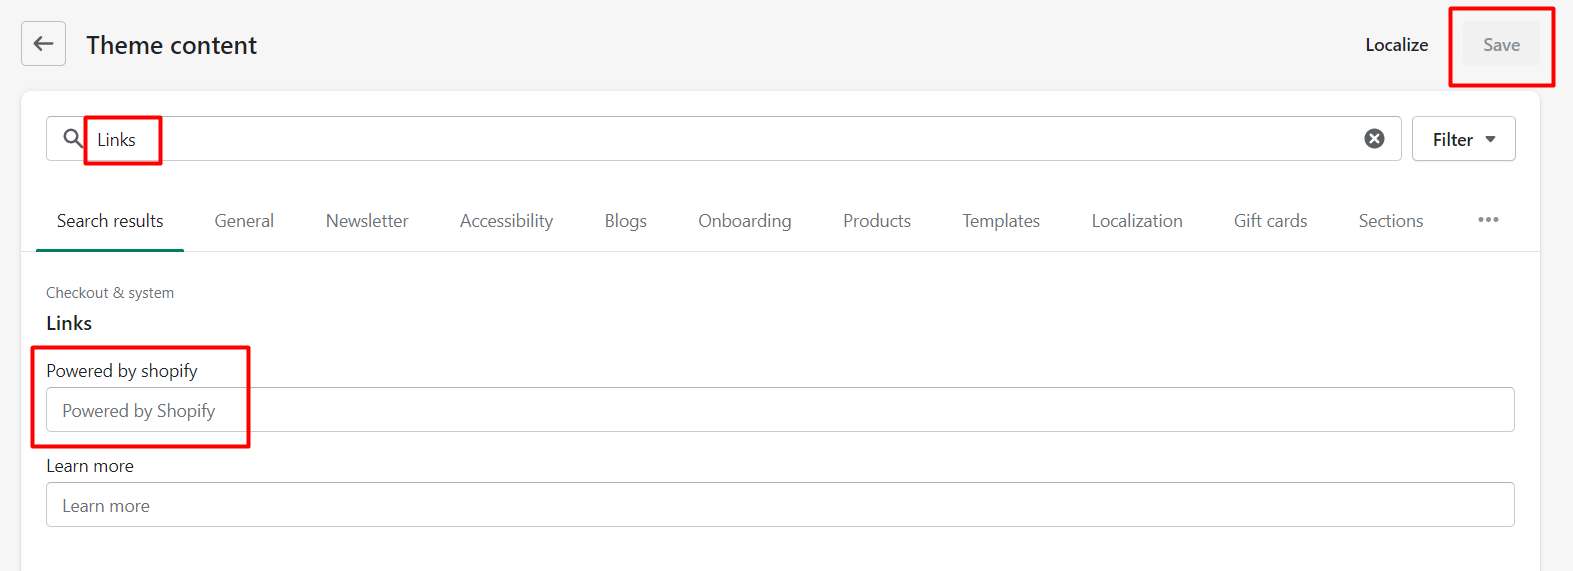1573x571 pixels.
Task: Go to the Blogs tab
Action: [625, 221]
